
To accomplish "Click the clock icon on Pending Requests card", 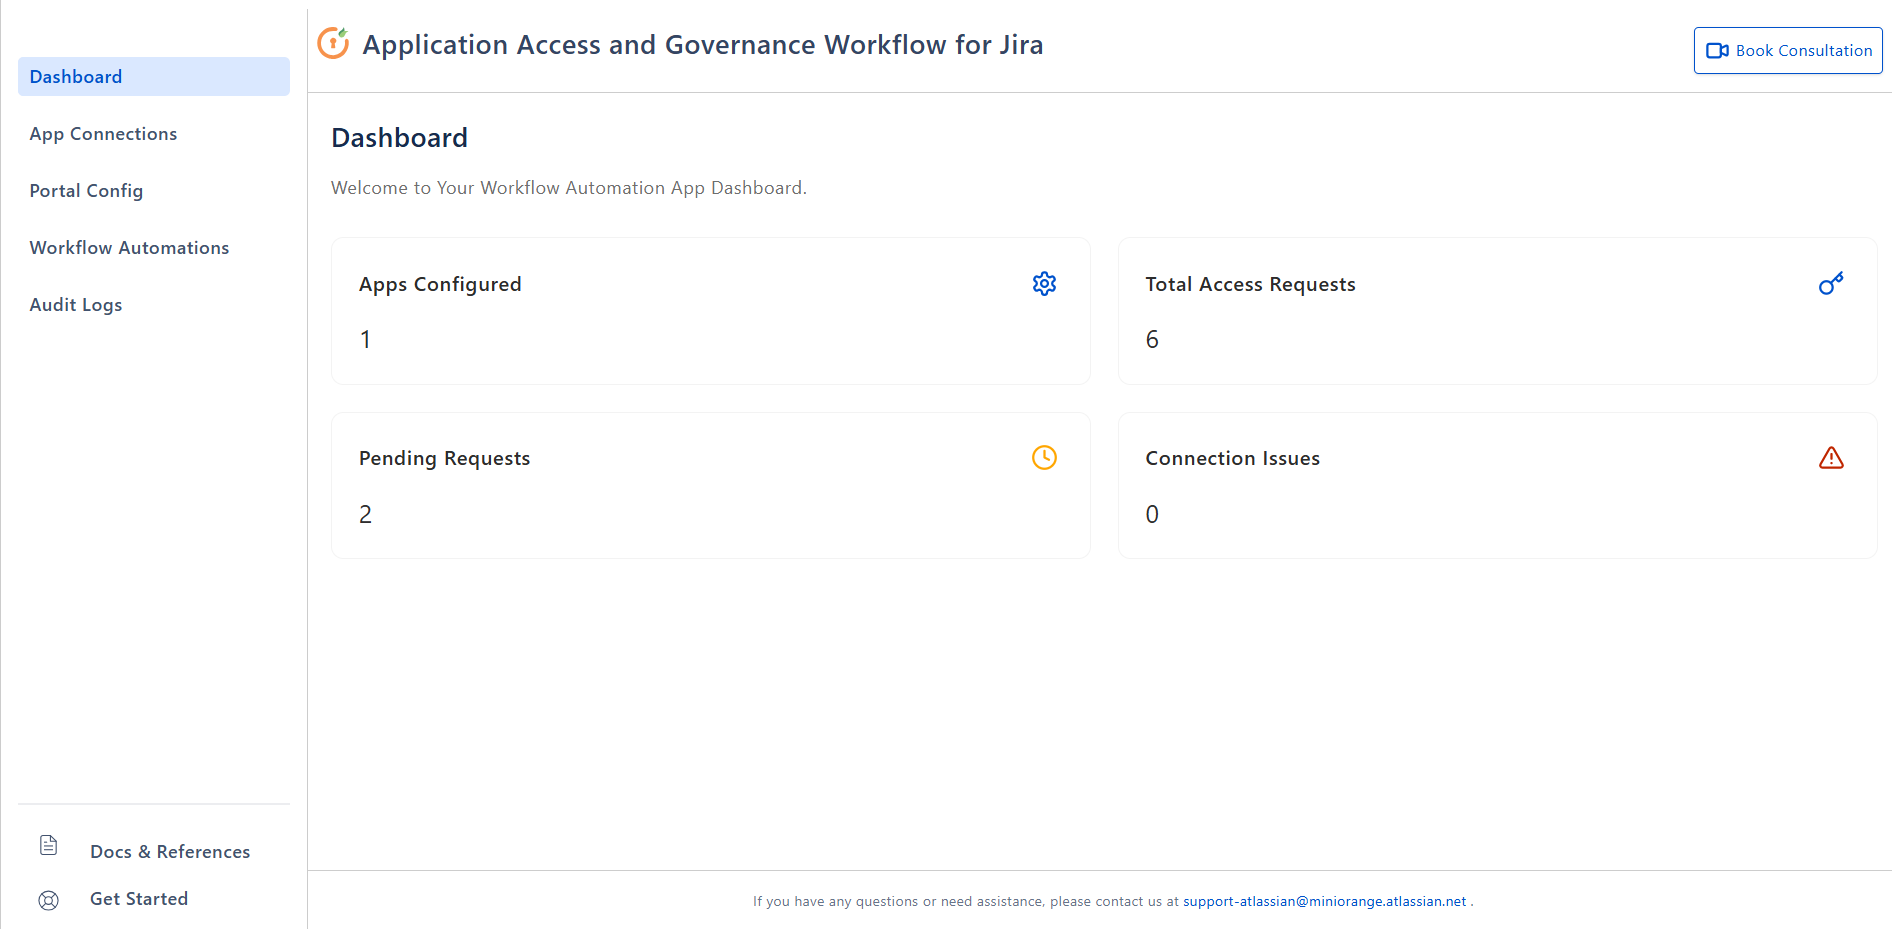I will tap(1044, 457).
